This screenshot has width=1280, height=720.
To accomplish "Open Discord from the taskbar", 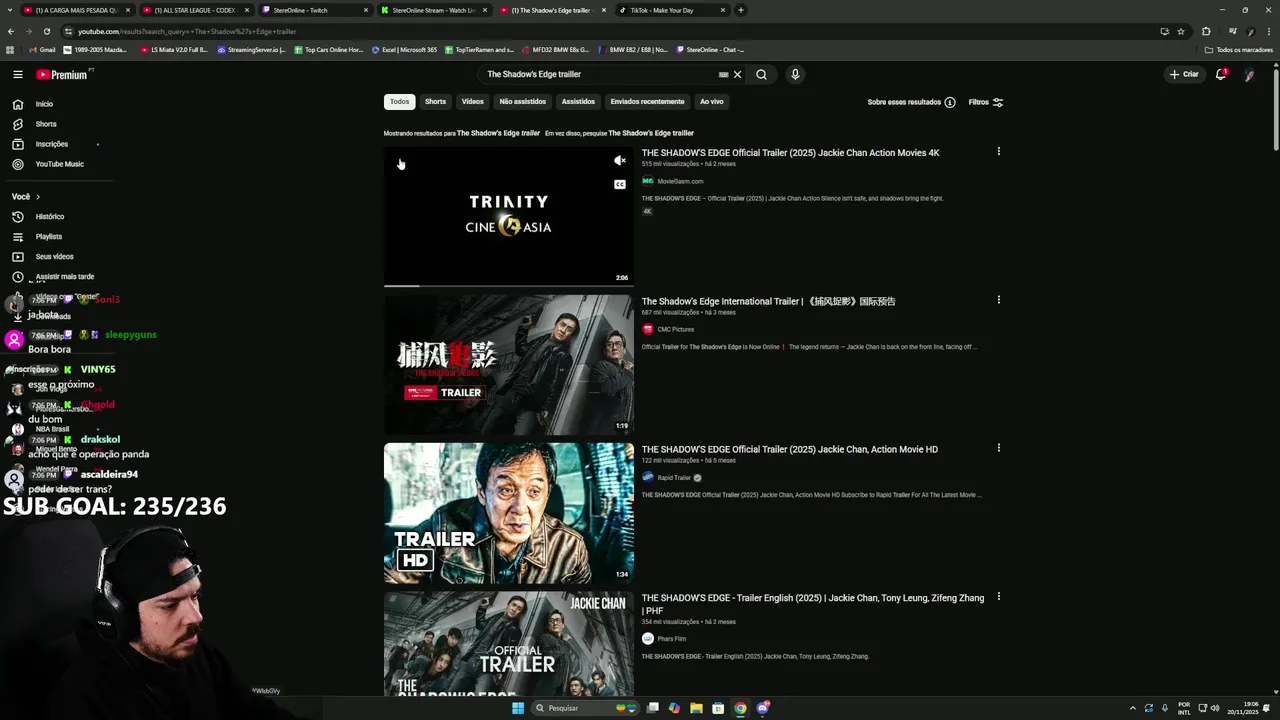I will tap(762, 708).
